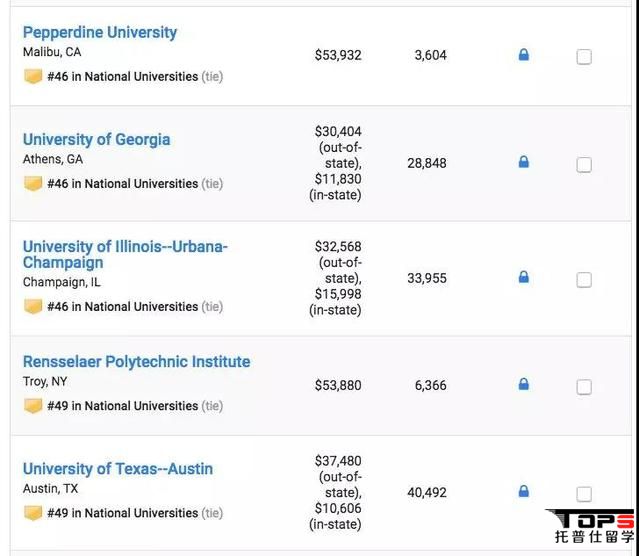Click the lock icon for Illinois Urbana-Champaign
The width and height of the screenshot is (639, 556).
(524, 277)
